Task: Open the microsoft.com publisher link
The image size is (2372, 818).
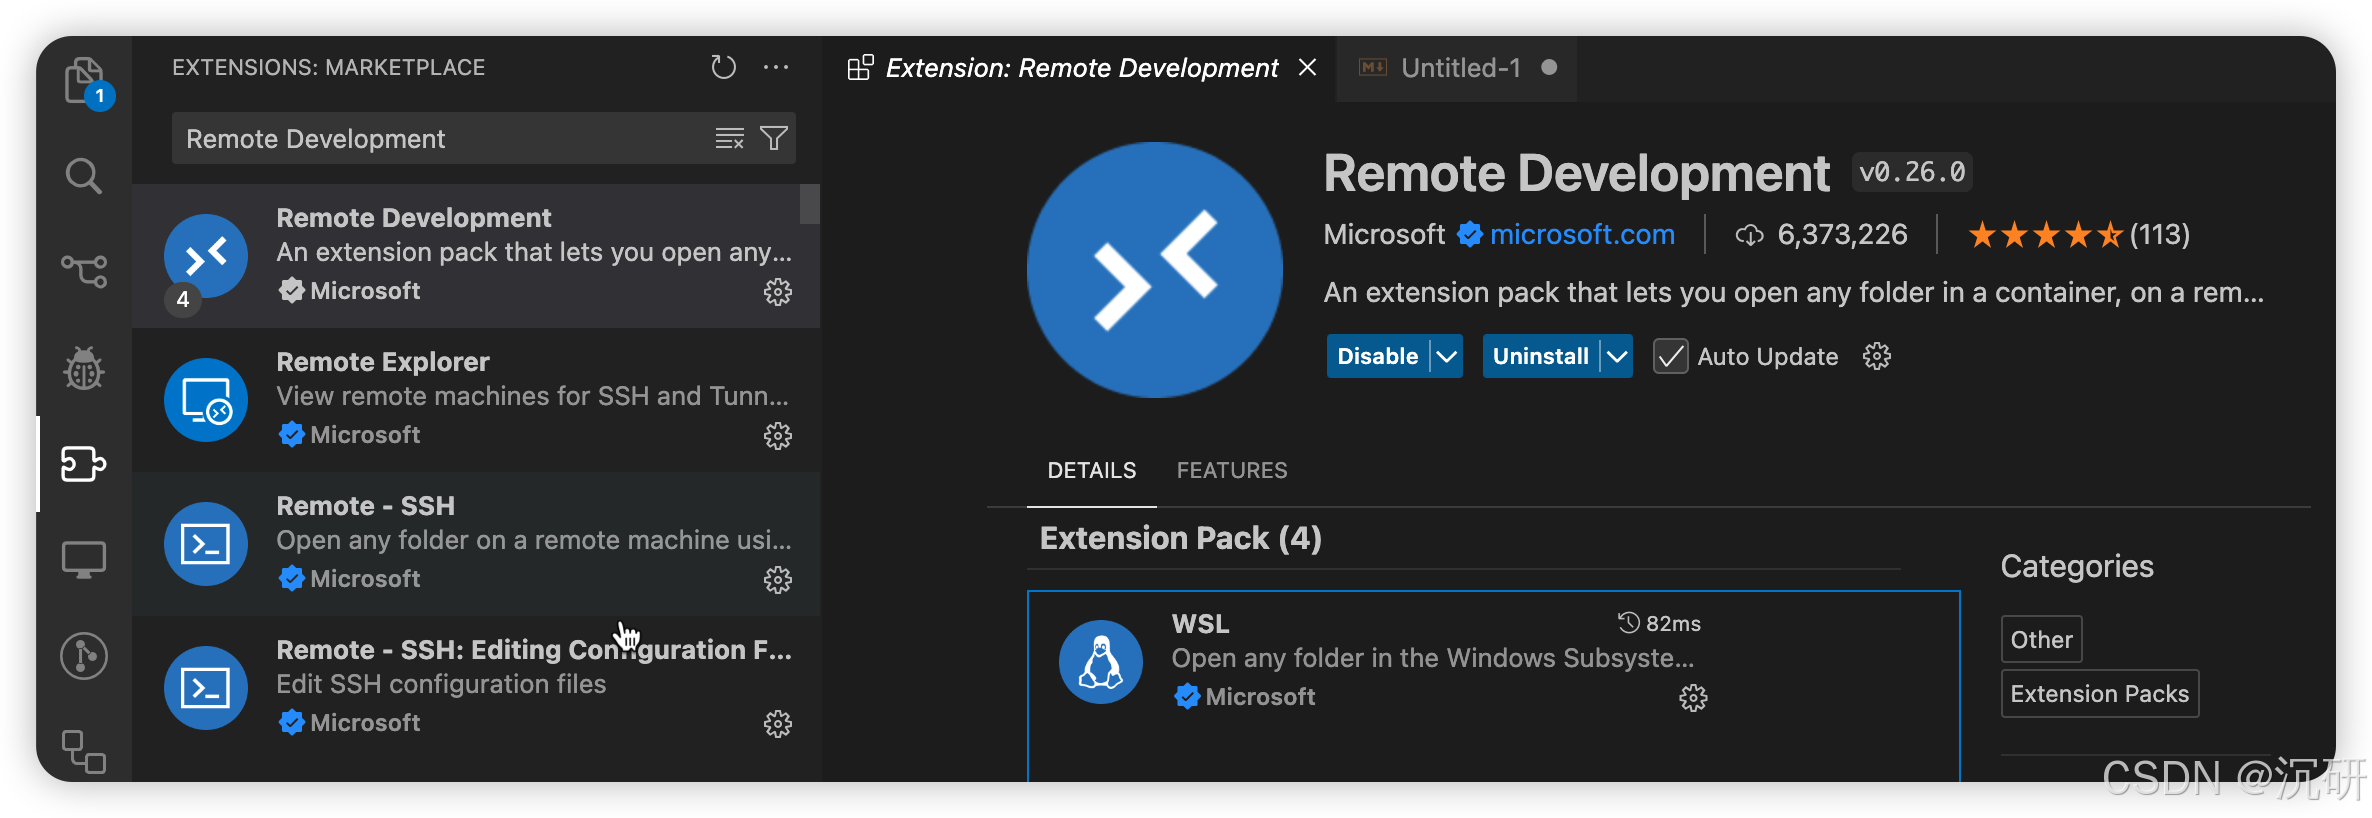Action: [x=1582, y=234]
